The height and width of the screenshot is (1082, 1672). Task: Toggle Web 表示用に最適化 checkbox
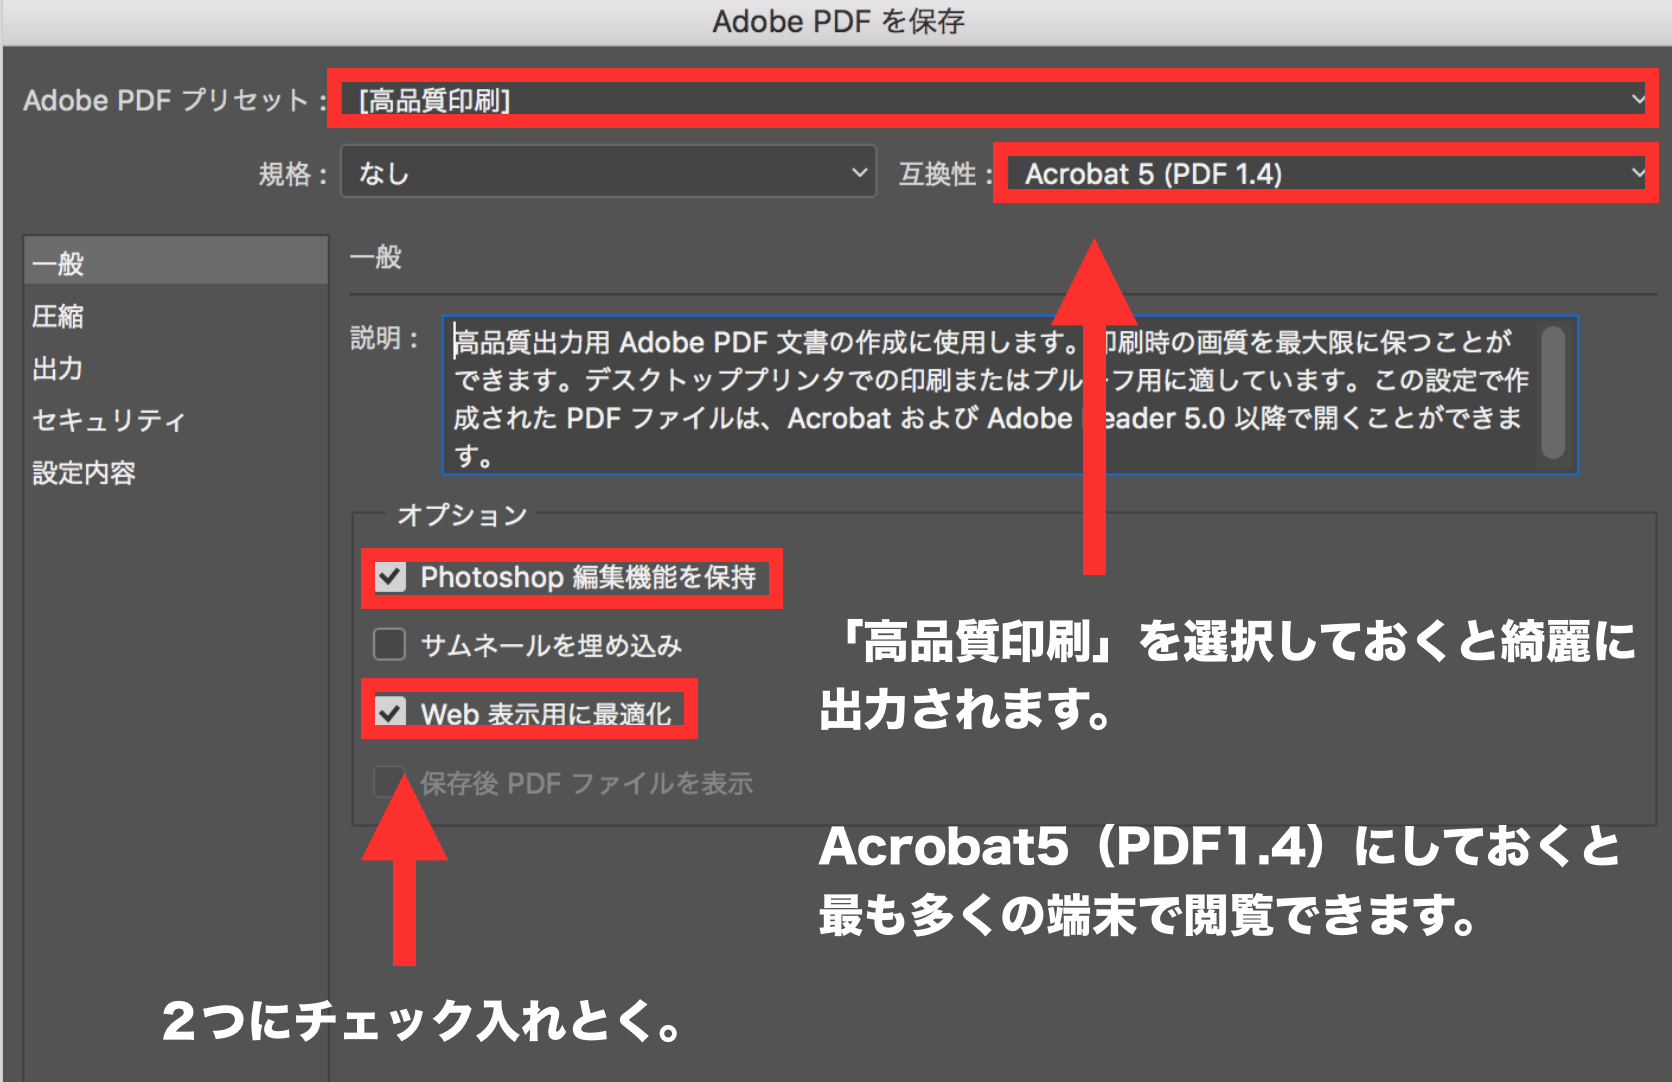(390, 712)
